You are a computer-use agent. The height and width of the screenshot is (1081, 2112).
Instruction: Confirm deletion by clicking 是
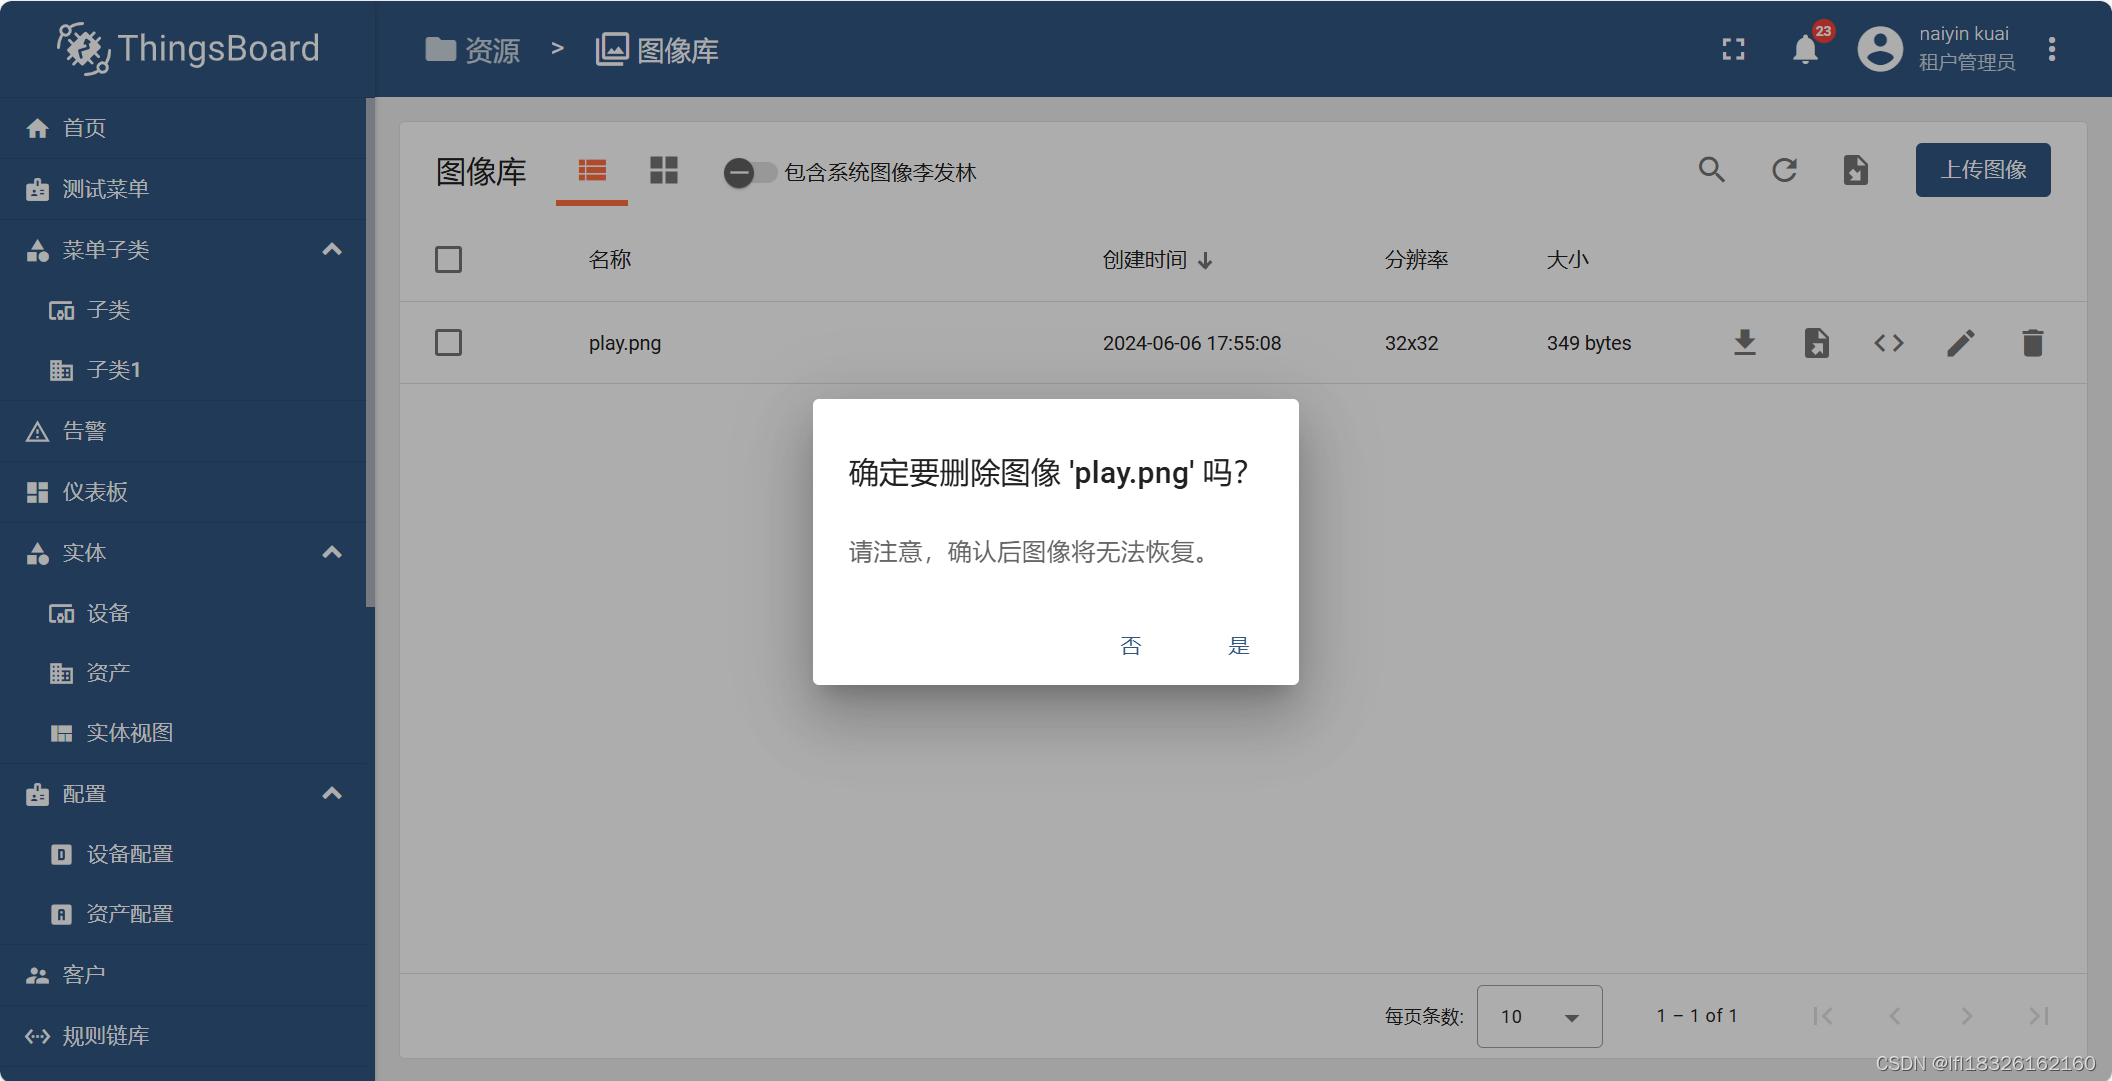click(x=1238, y=646)
